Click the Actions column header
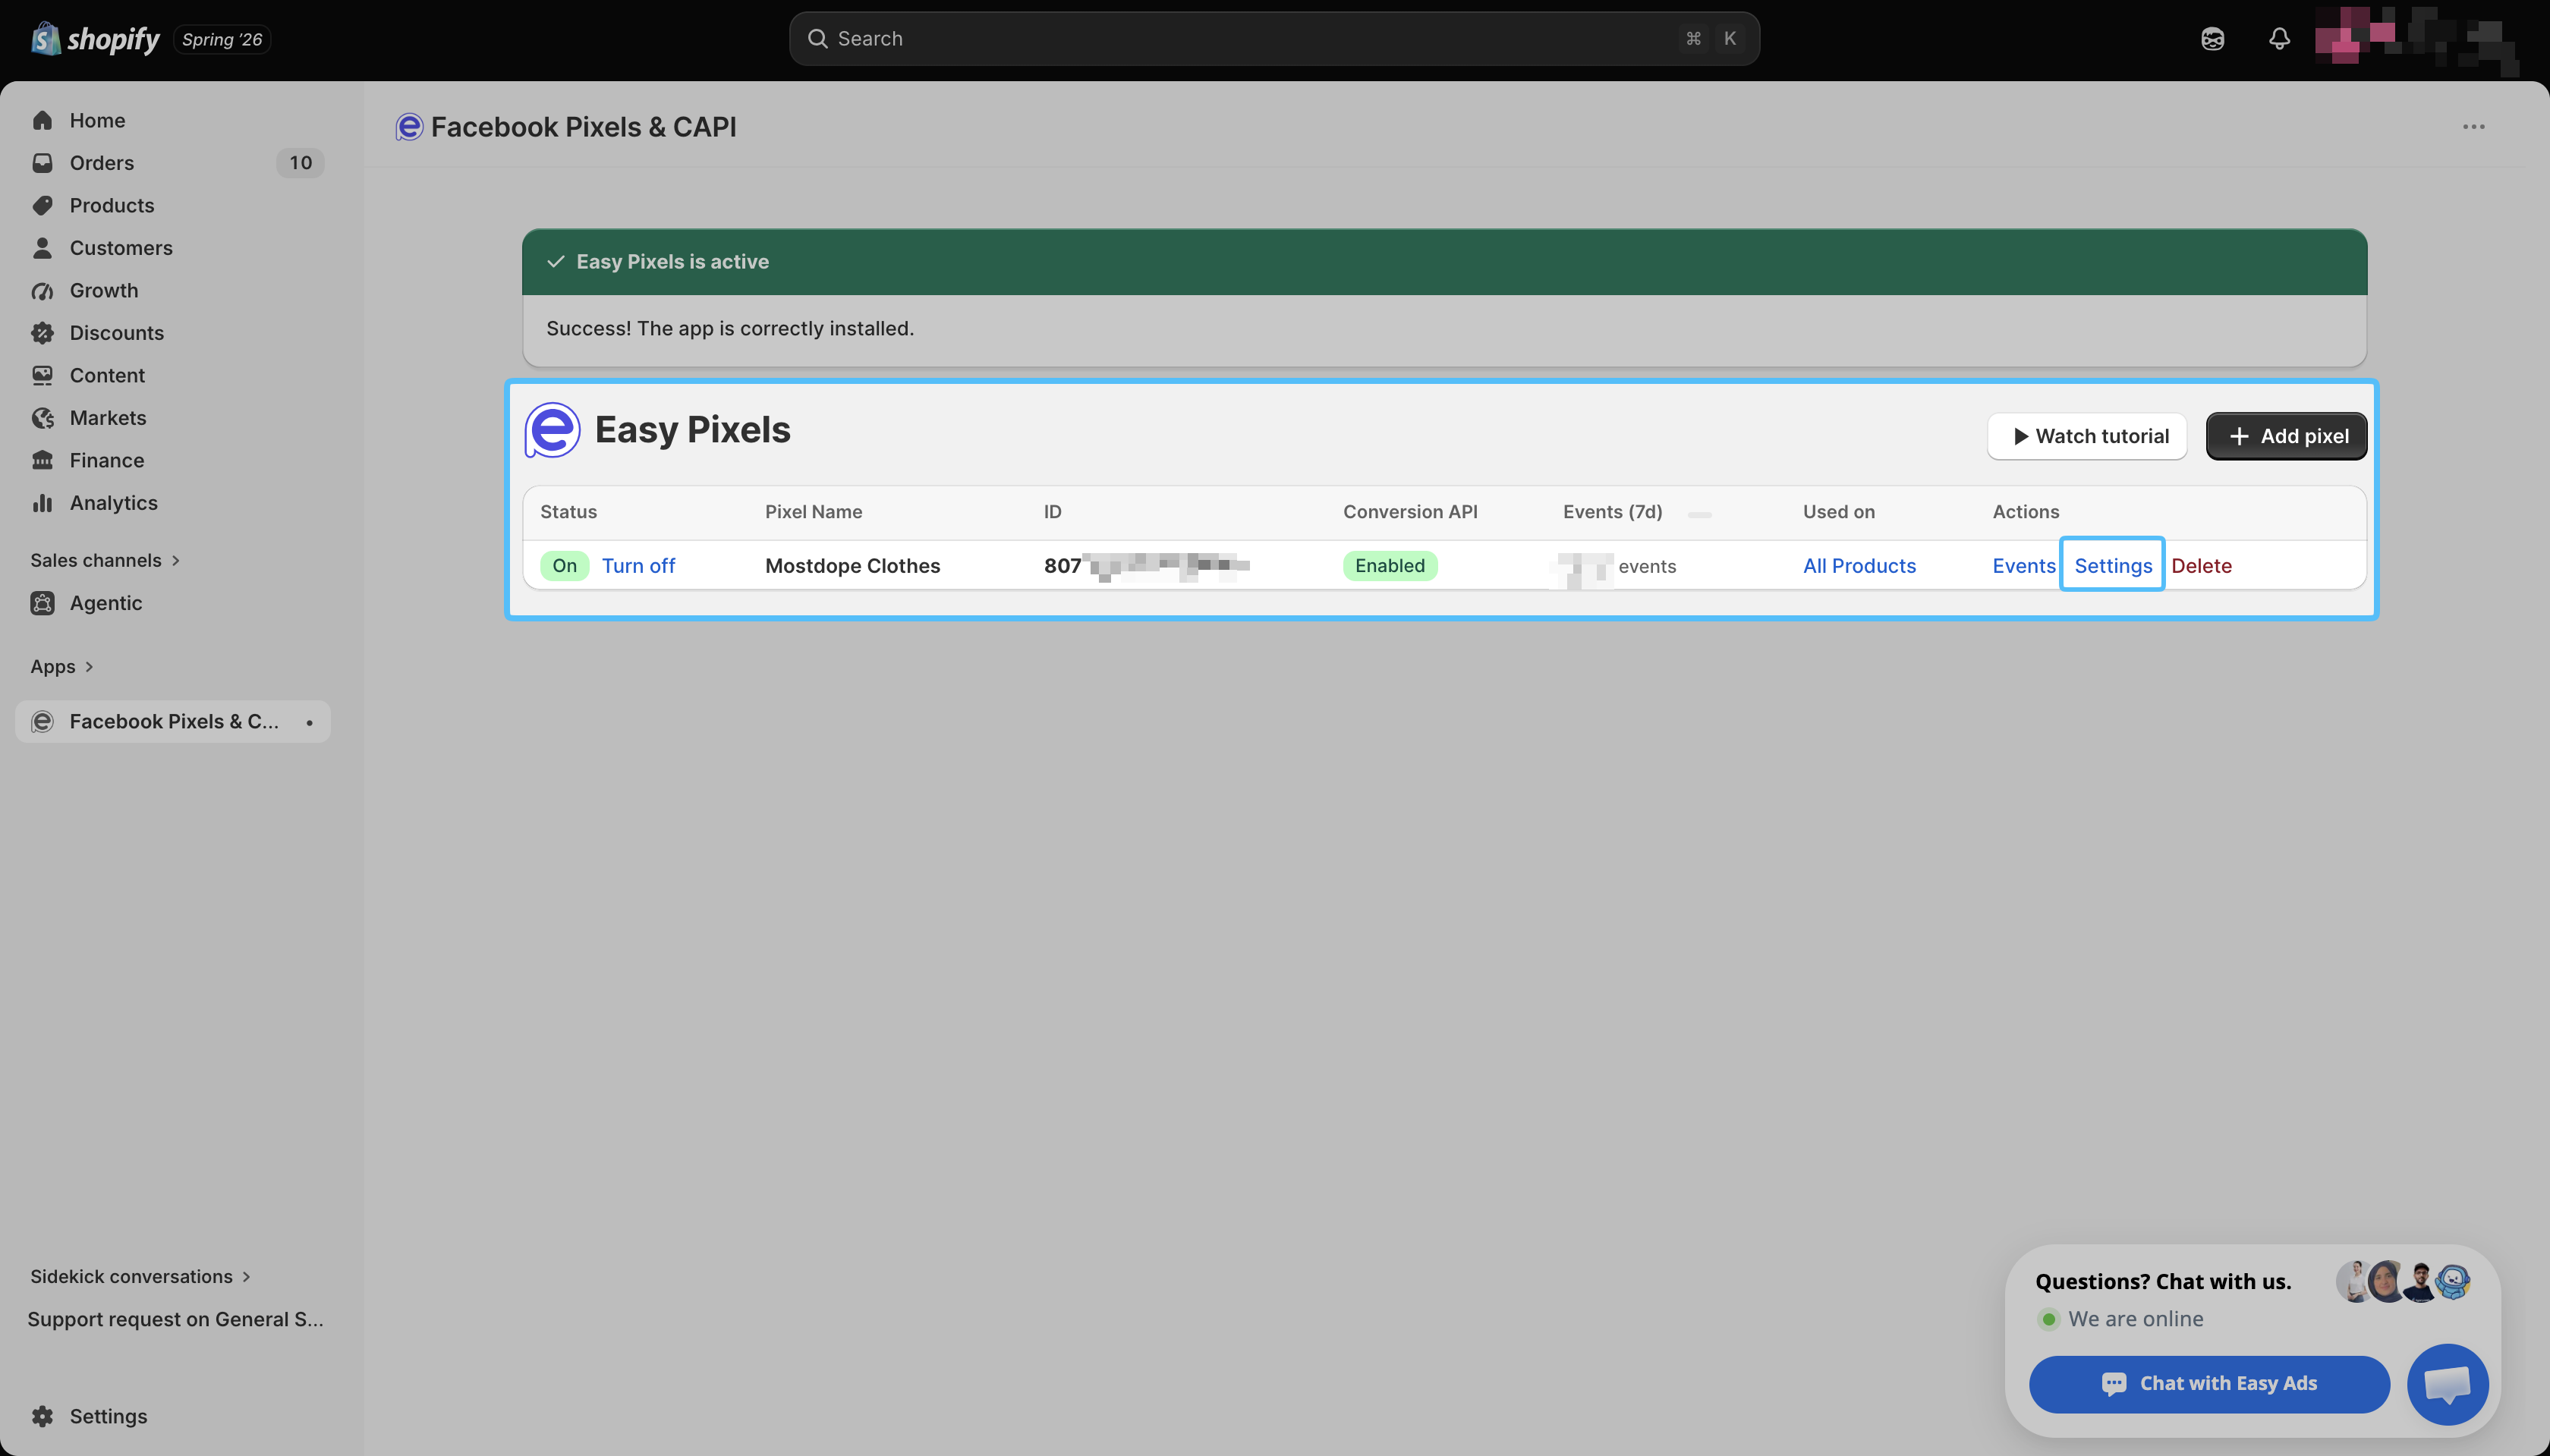 coord(2026,512)
